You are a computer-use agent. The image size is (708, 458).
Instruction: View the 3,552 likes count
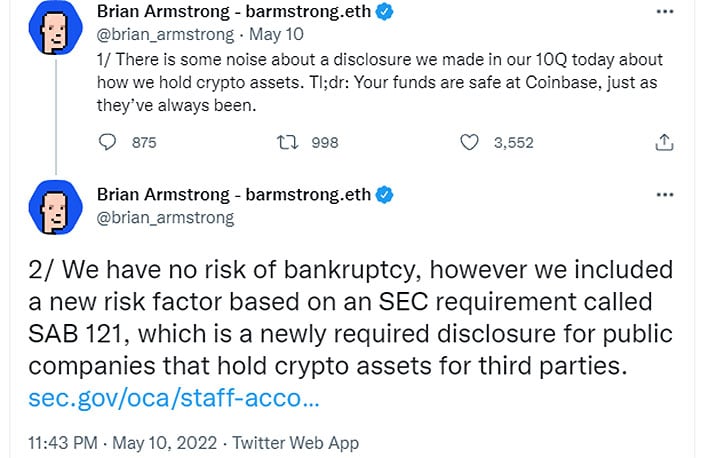513,143
